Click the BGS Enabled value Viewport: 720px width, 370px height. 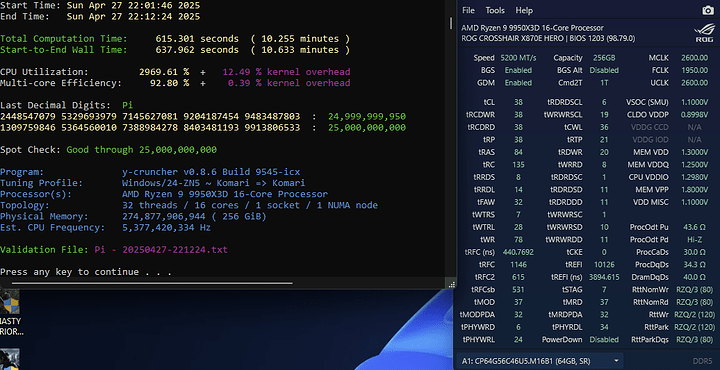[518, 70]
